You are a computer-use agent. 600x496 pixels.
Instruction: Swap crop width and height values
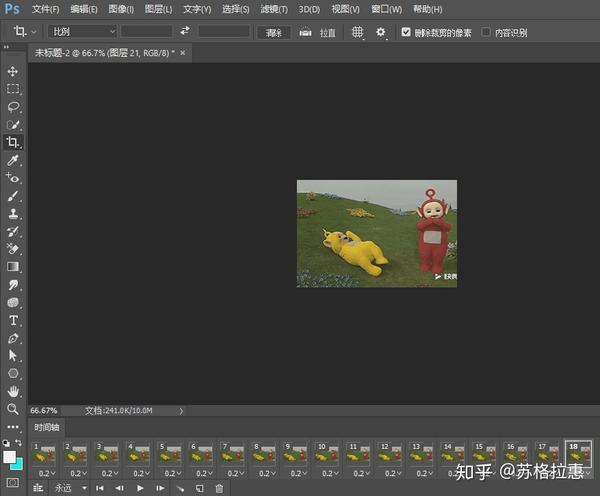tap(185, 31)
